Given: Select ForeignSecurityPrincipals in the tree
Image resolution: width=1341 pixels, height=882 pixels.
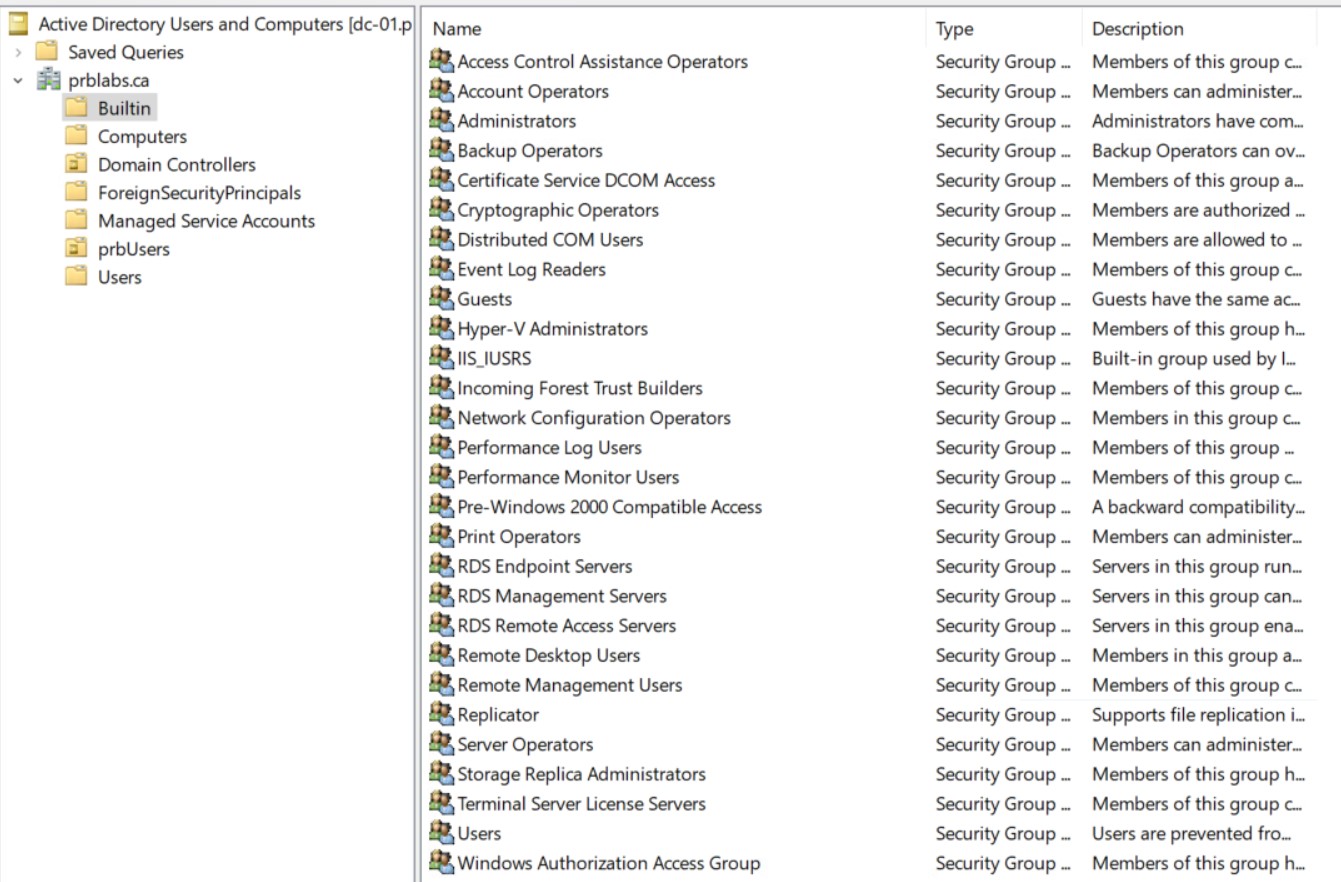Looking at the screenshot, I should coord(199,193).
